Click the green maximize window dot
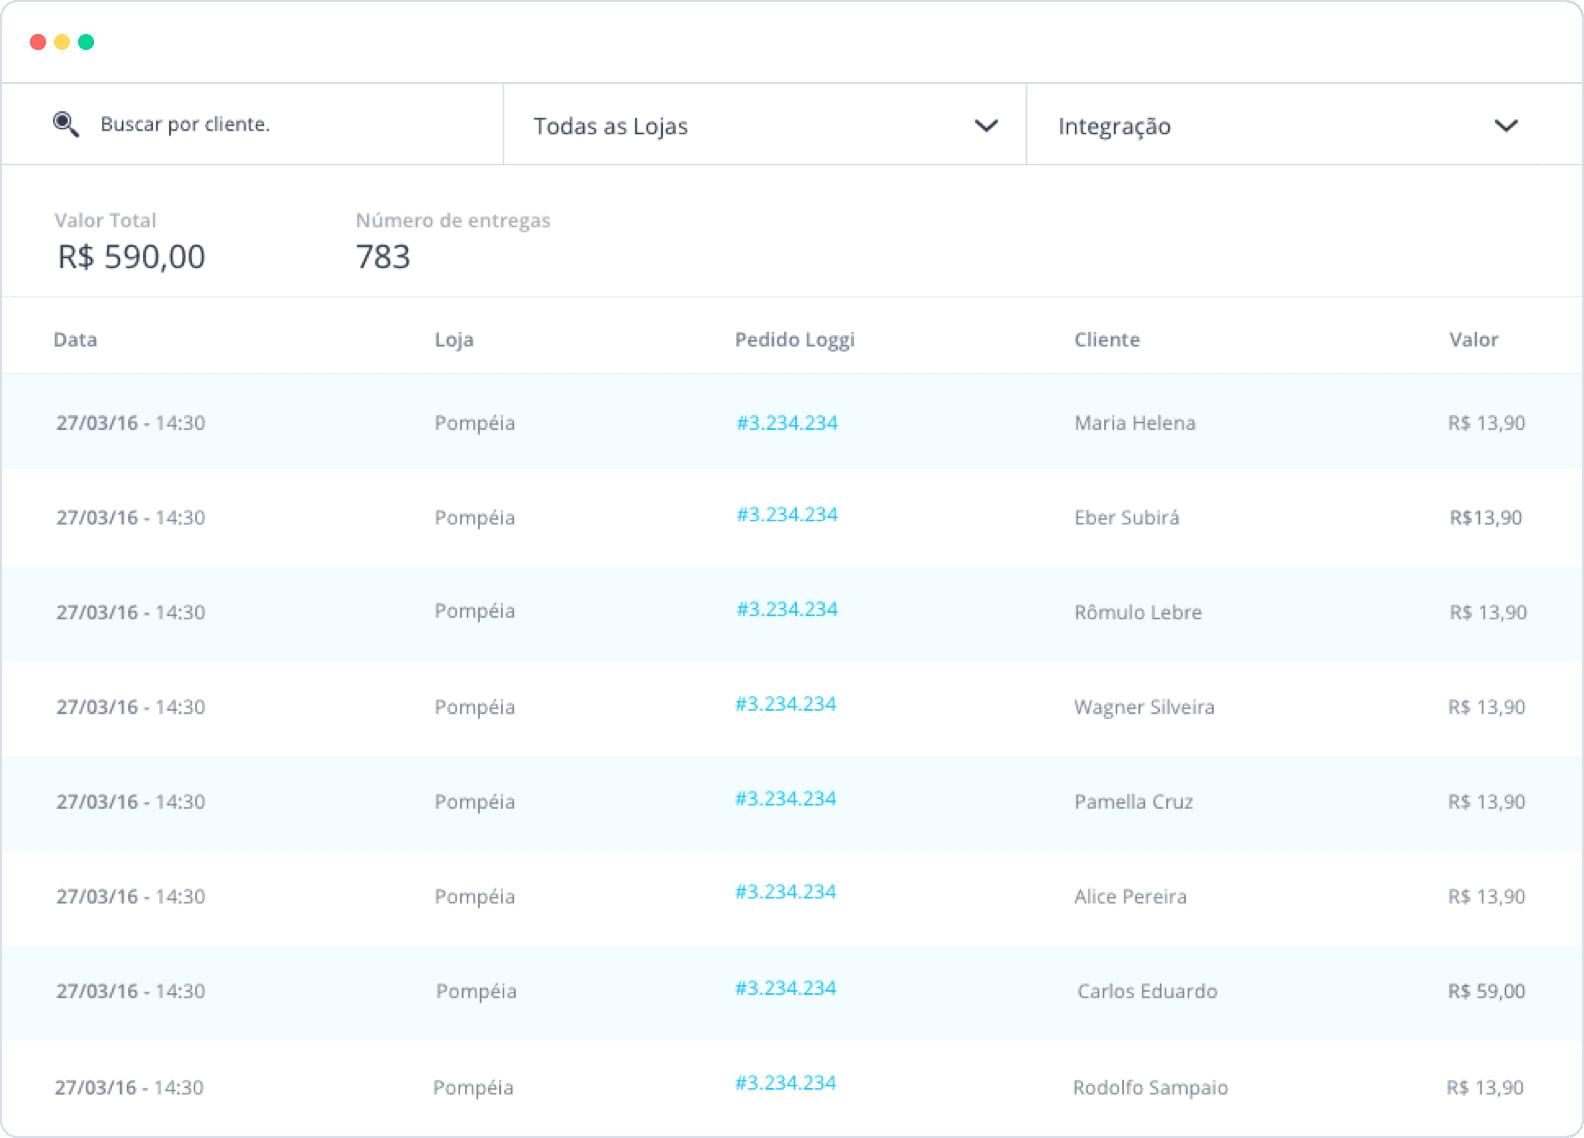Image resolution: width=1584 pixels, height=1138 pixels. click(x=86, y=42)
